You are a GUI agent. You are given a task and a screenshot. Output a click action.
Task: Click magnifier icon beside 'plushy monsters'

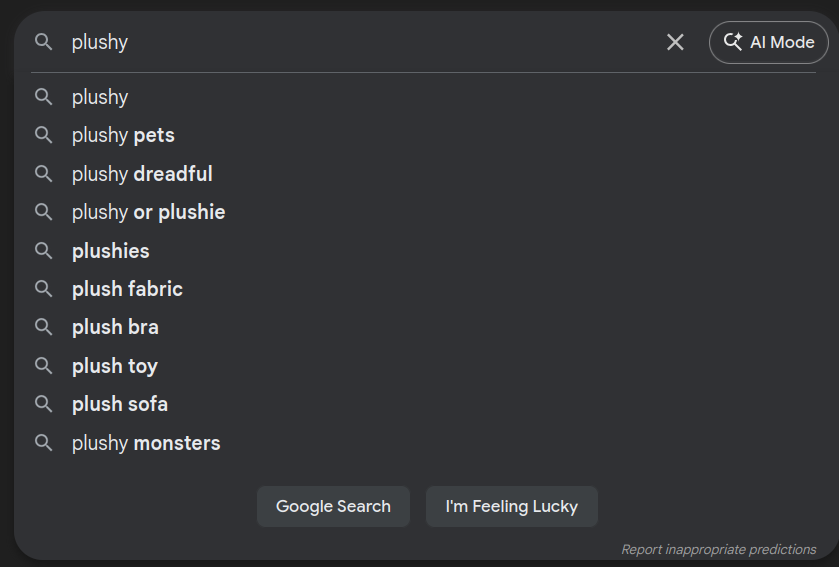coord(43,443)
